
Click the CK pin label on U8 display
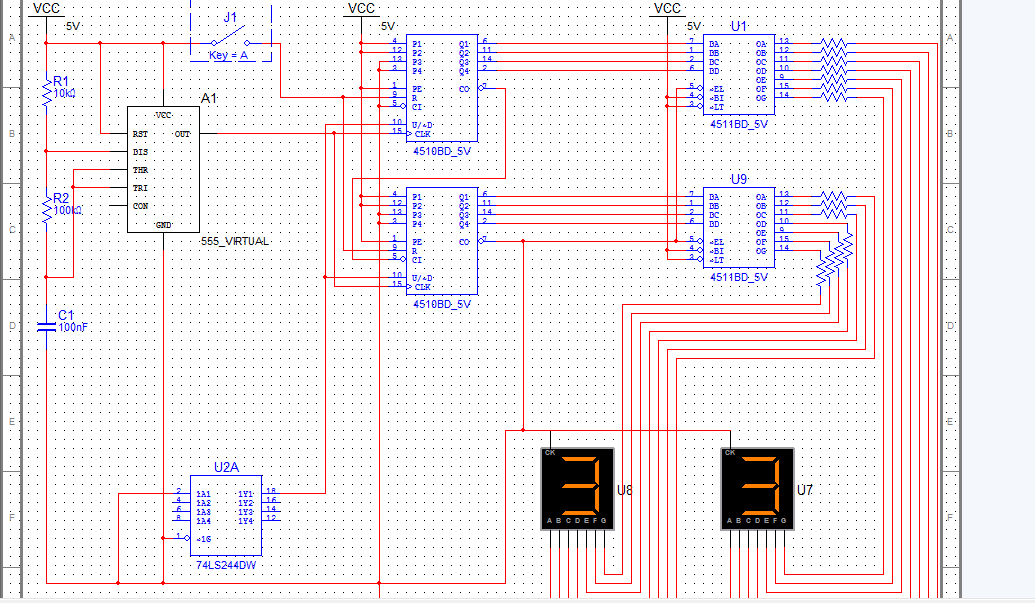coord(550,453)
